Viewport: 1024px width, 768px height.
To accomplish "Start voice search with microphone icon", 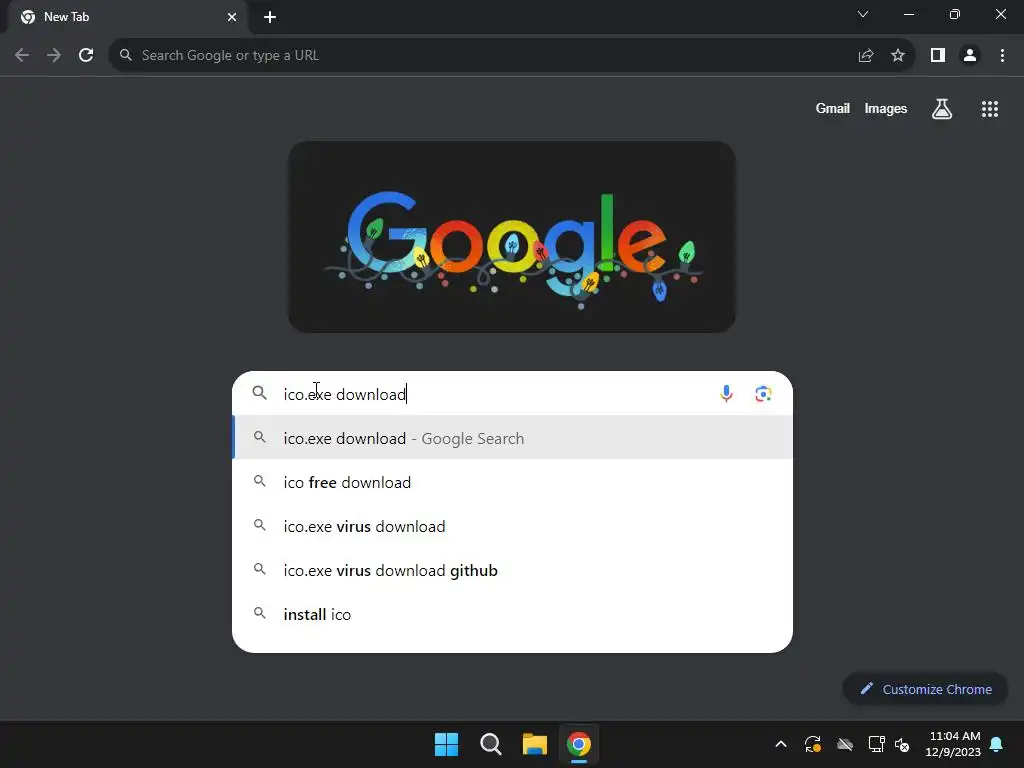I will [x=726, y=394].
